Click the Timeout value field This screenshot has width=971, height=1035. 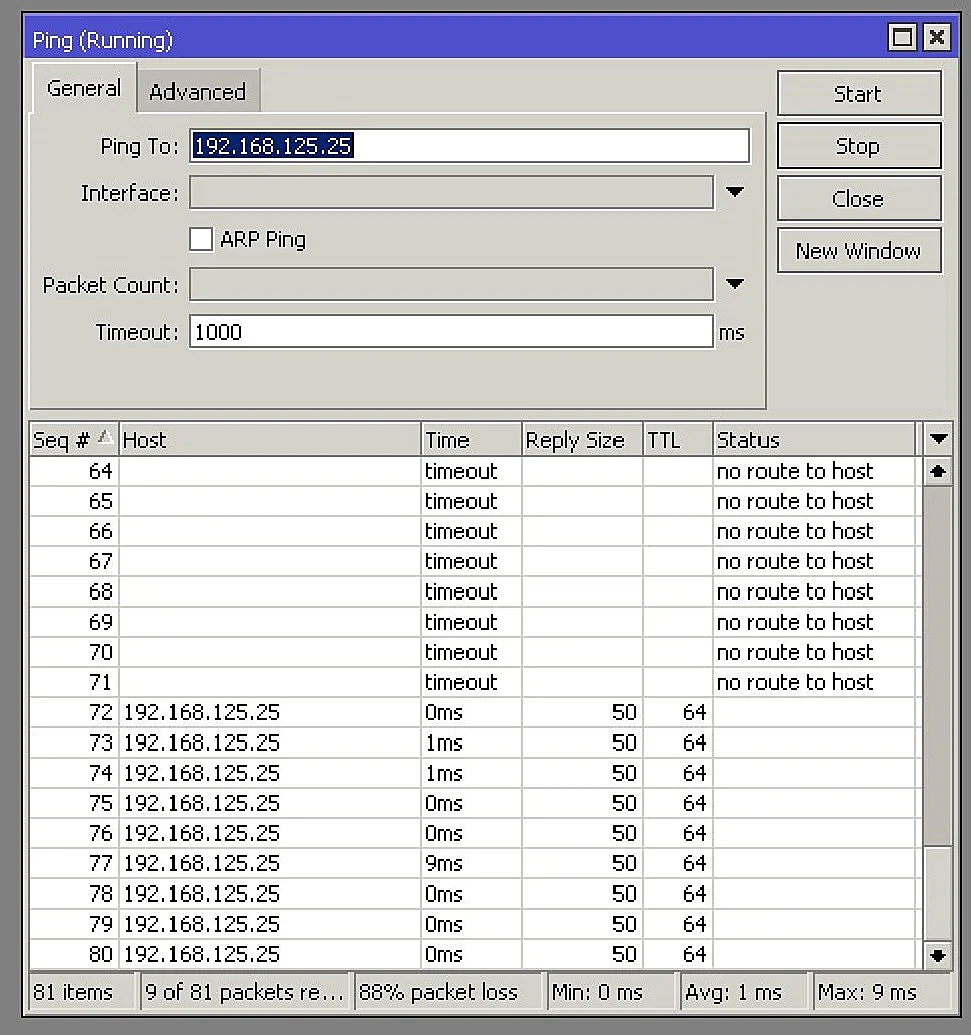450,332
